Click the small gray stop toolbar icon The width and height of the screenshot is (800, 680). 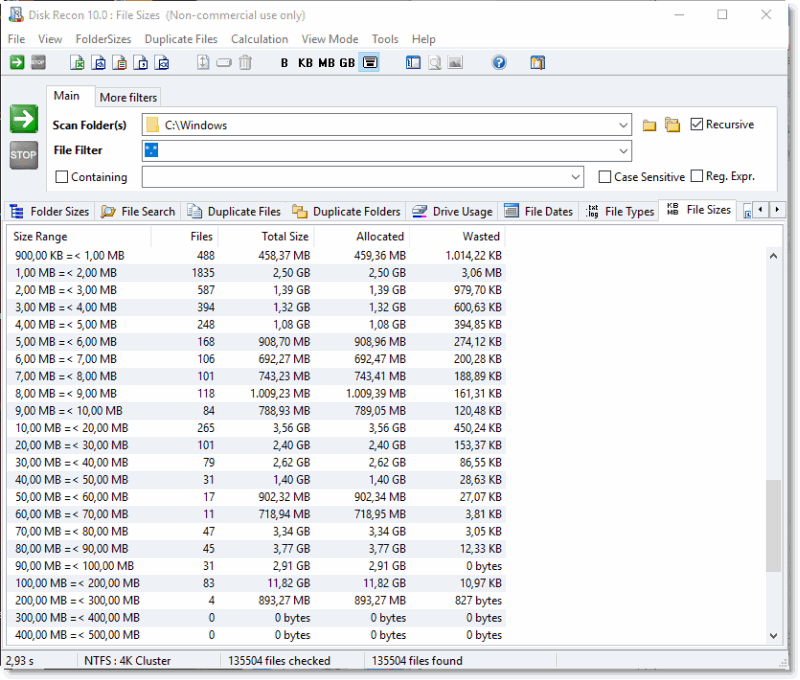point(38,63)
